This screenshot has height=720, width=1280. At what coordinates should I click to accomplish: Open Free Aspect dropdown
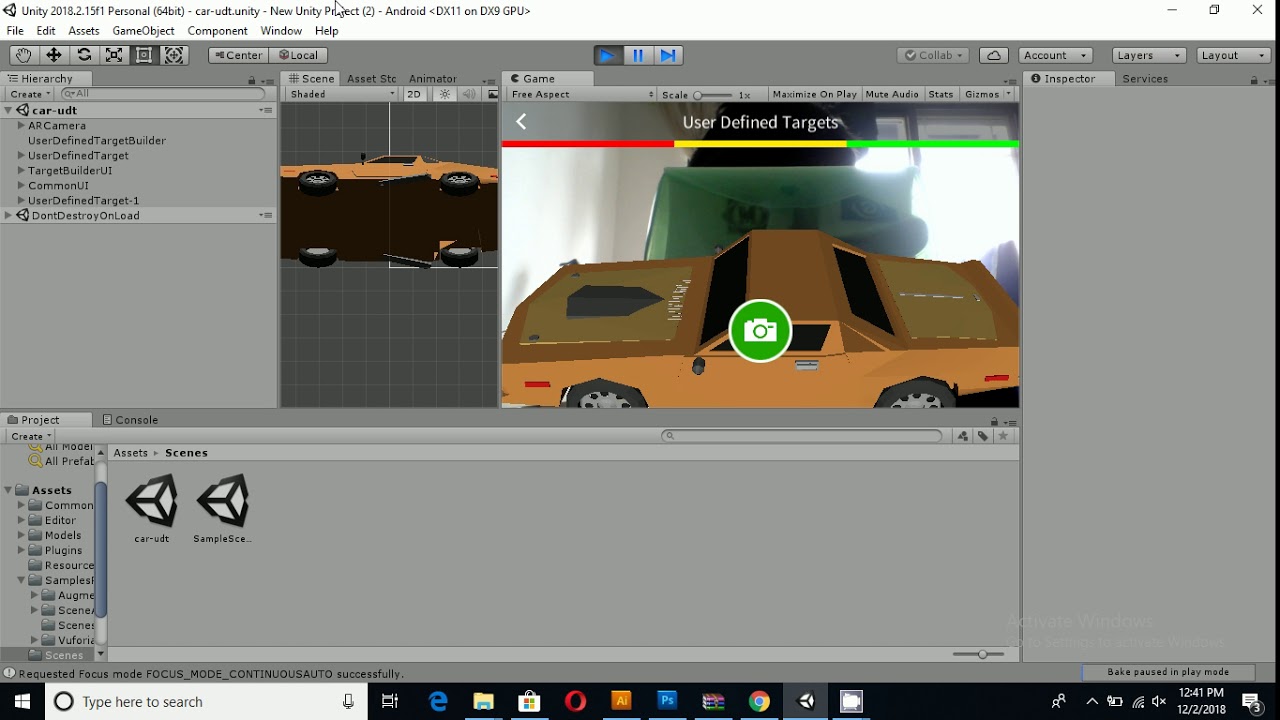point(580,94)
